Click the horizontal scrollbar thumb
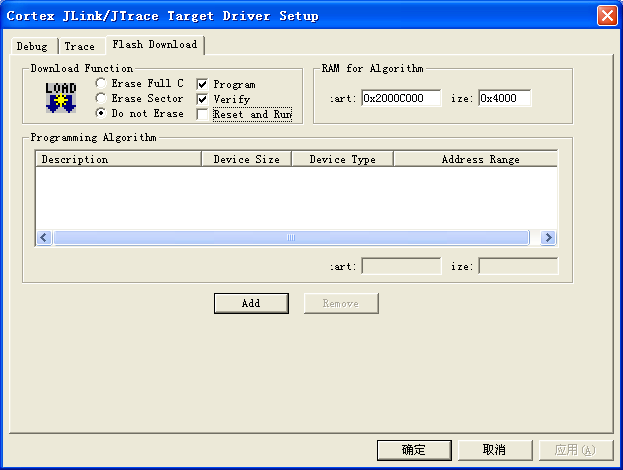Screen dimensions: 623x470 click(291, 238)
